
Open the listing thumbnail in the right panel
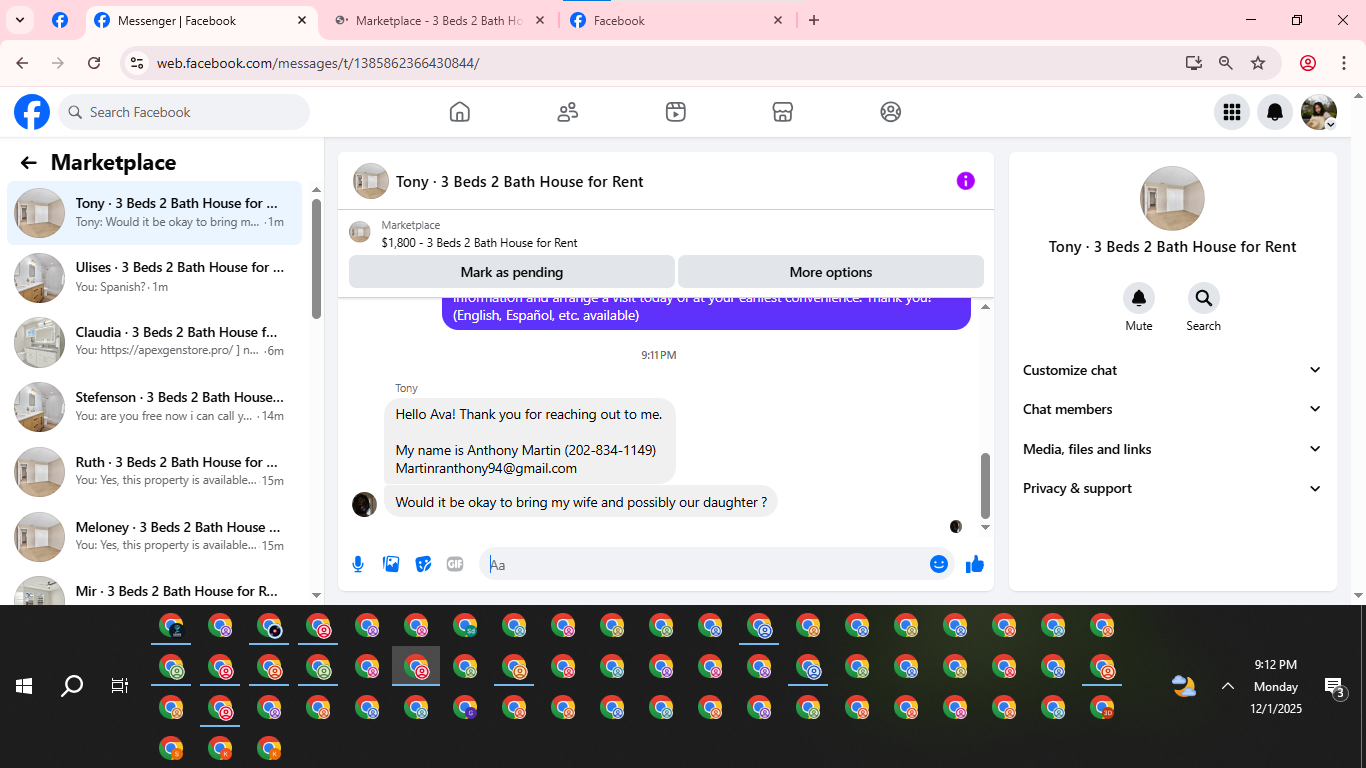click(1172, 198)
